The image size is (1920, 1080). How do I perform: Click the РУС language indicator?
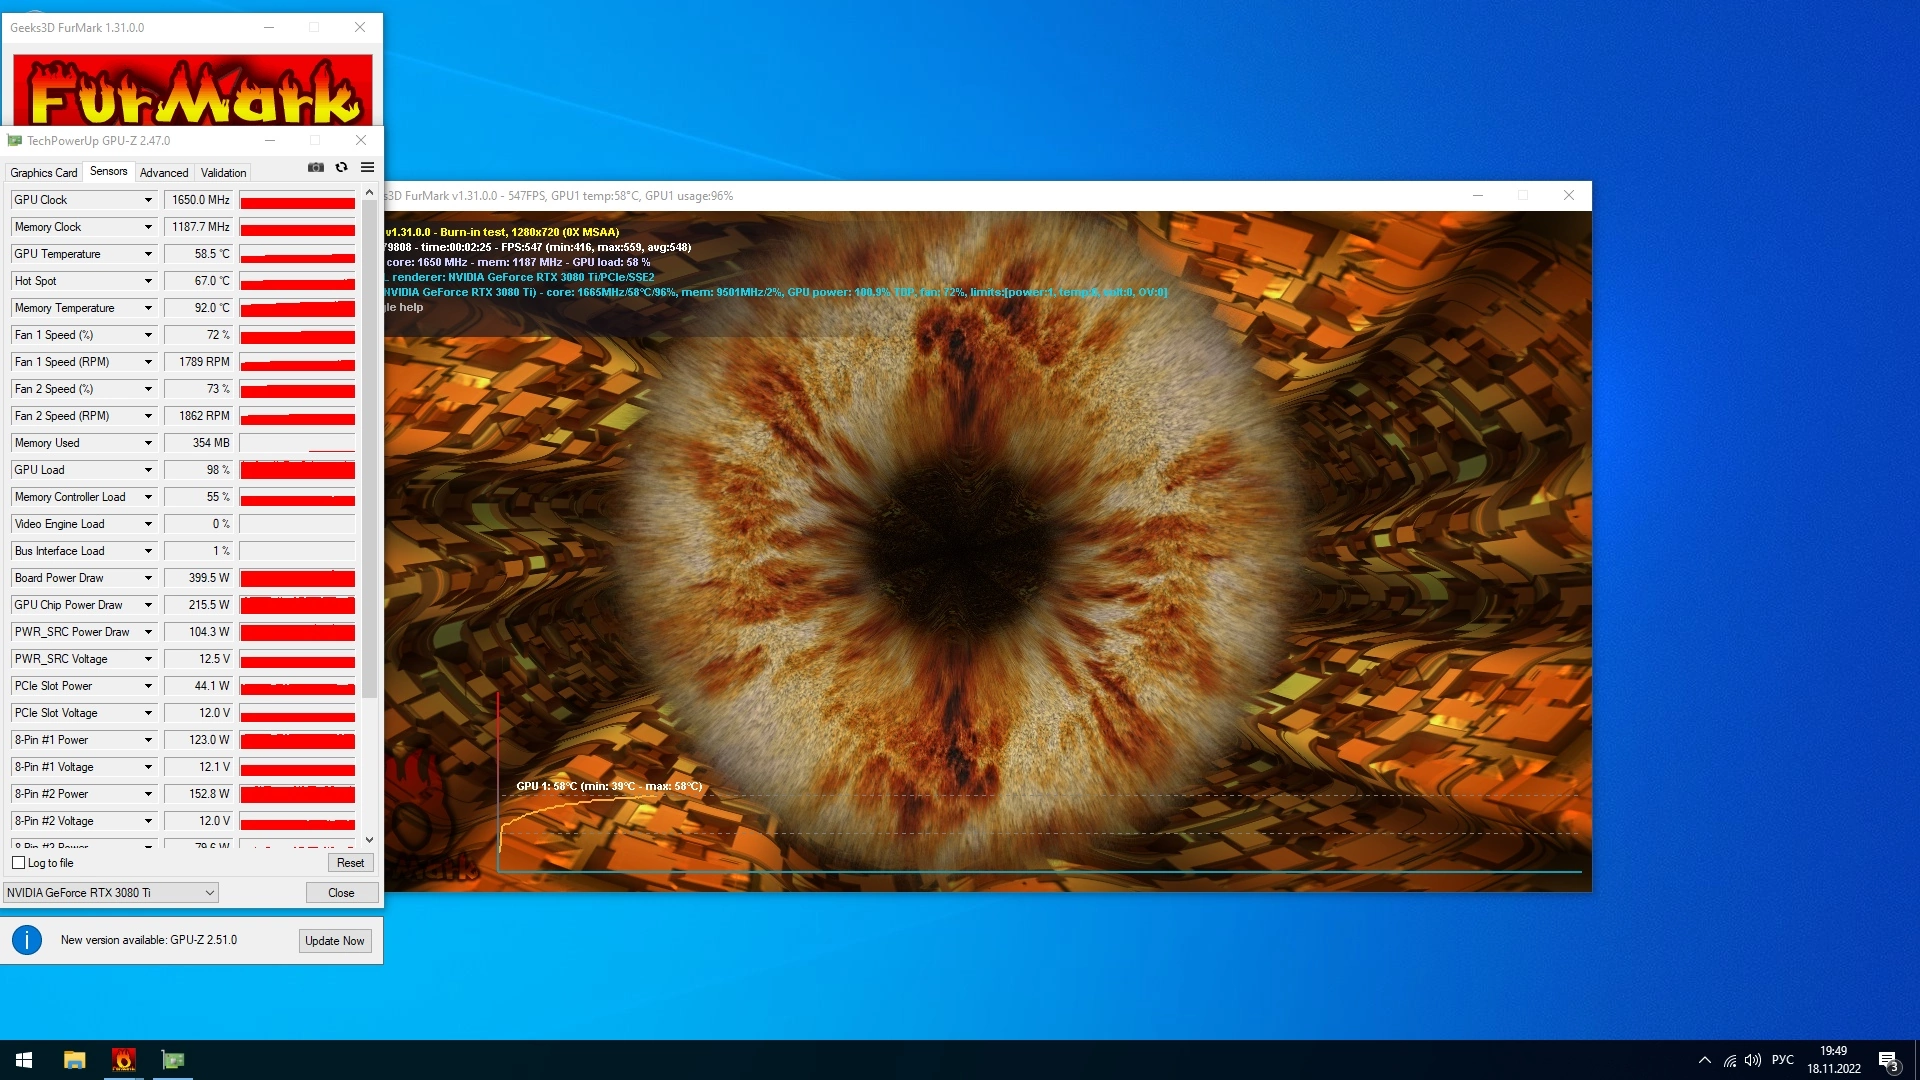pyautogui.click(x=1783, y=1060)
